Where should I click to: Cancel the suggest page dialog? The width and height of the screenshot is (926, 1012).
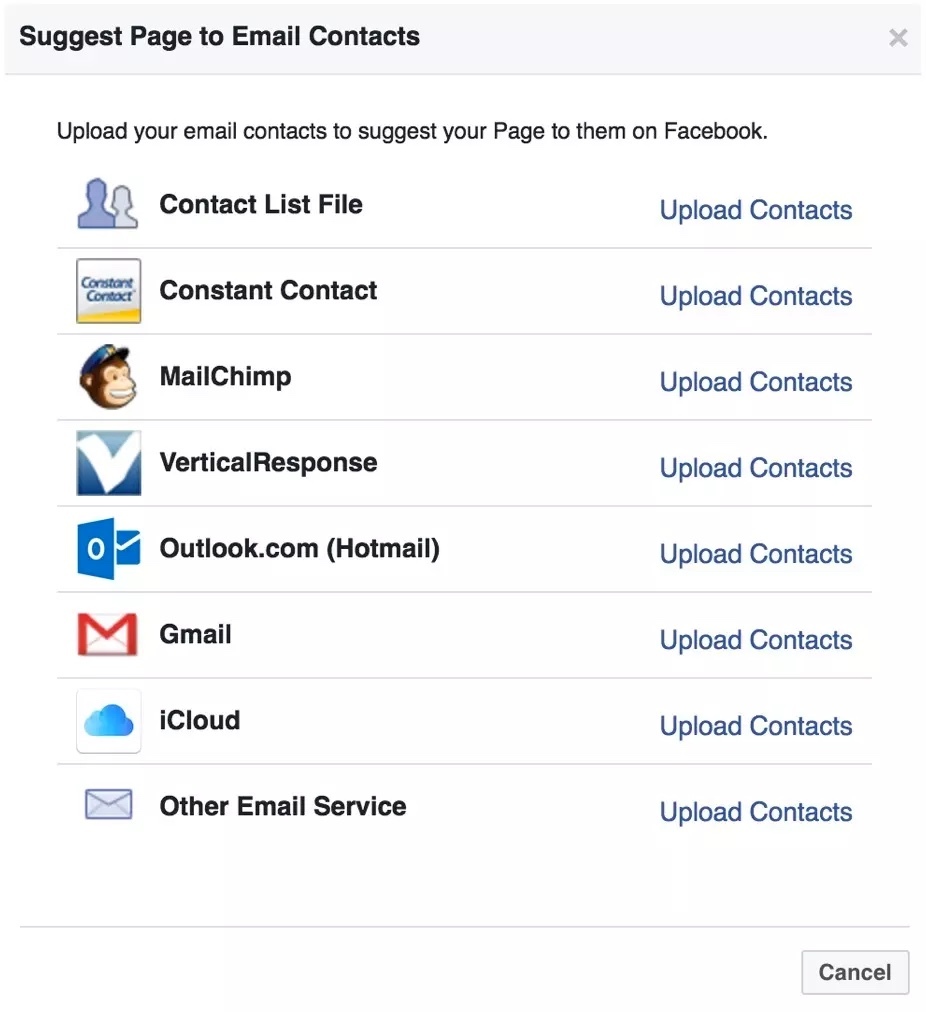click(x=855, y=972)
